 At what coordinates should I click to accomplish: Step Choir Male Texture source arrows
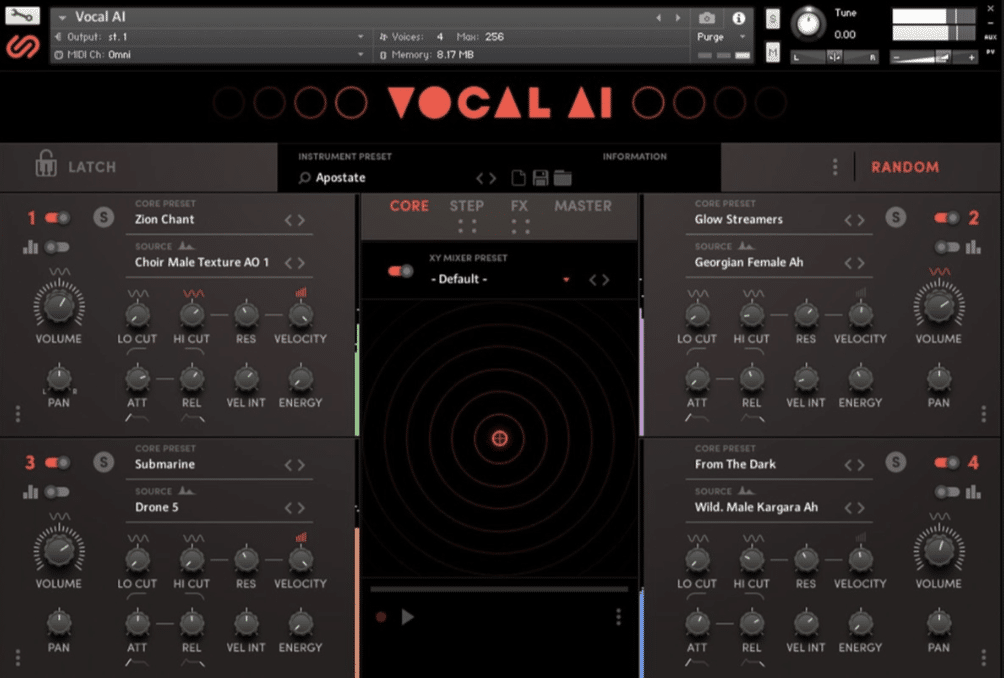295,262
